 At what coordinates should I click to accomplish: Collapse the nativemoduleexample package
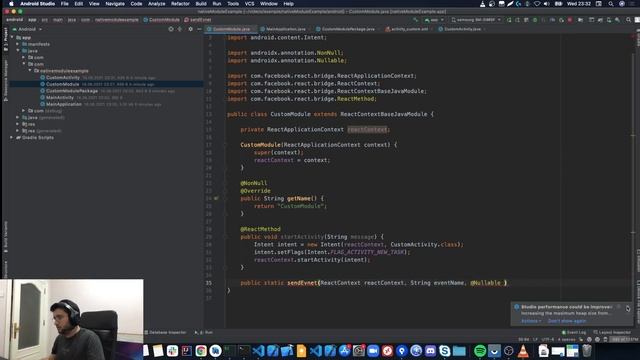coord(30,71)
